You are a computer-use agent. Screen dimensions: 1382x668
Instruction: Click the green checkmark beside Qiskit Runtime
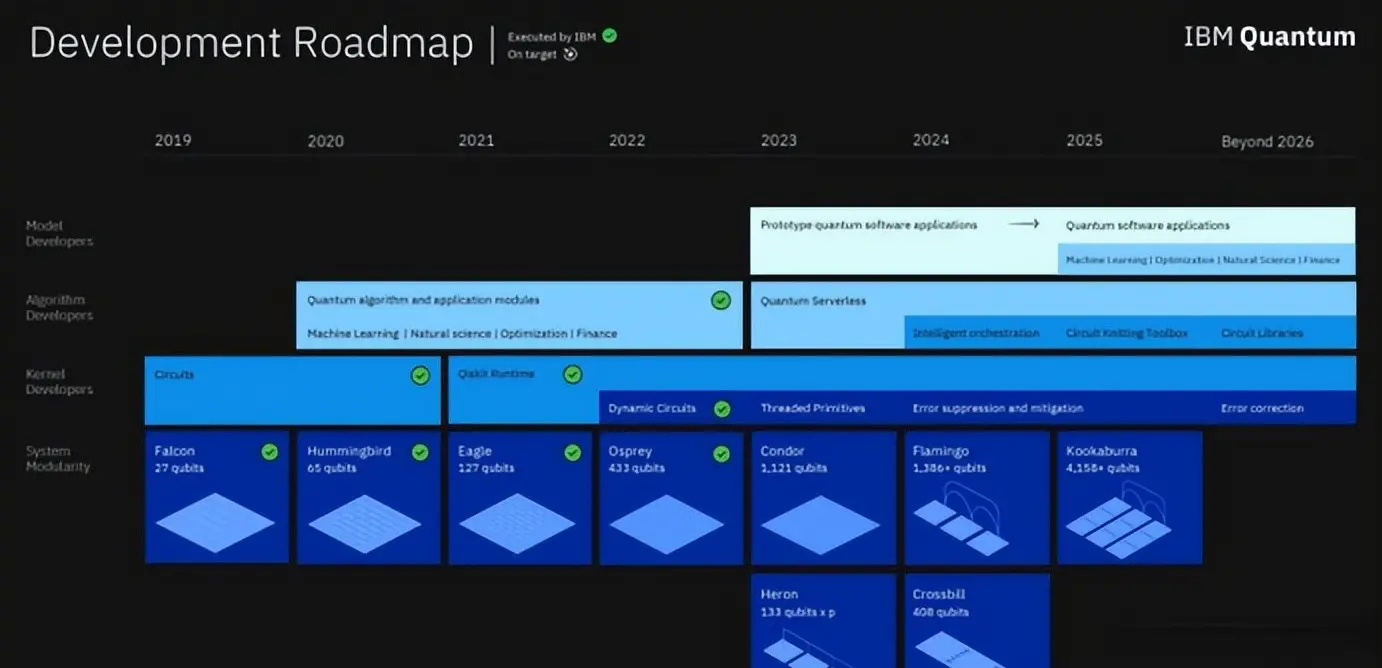pyautogui.click(x=572, y=374)
